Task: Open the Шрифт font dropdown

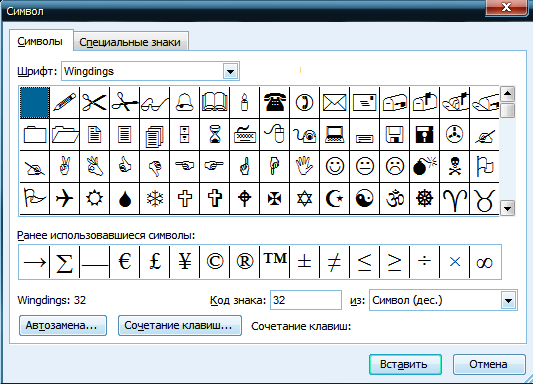Action: (230, 71)
